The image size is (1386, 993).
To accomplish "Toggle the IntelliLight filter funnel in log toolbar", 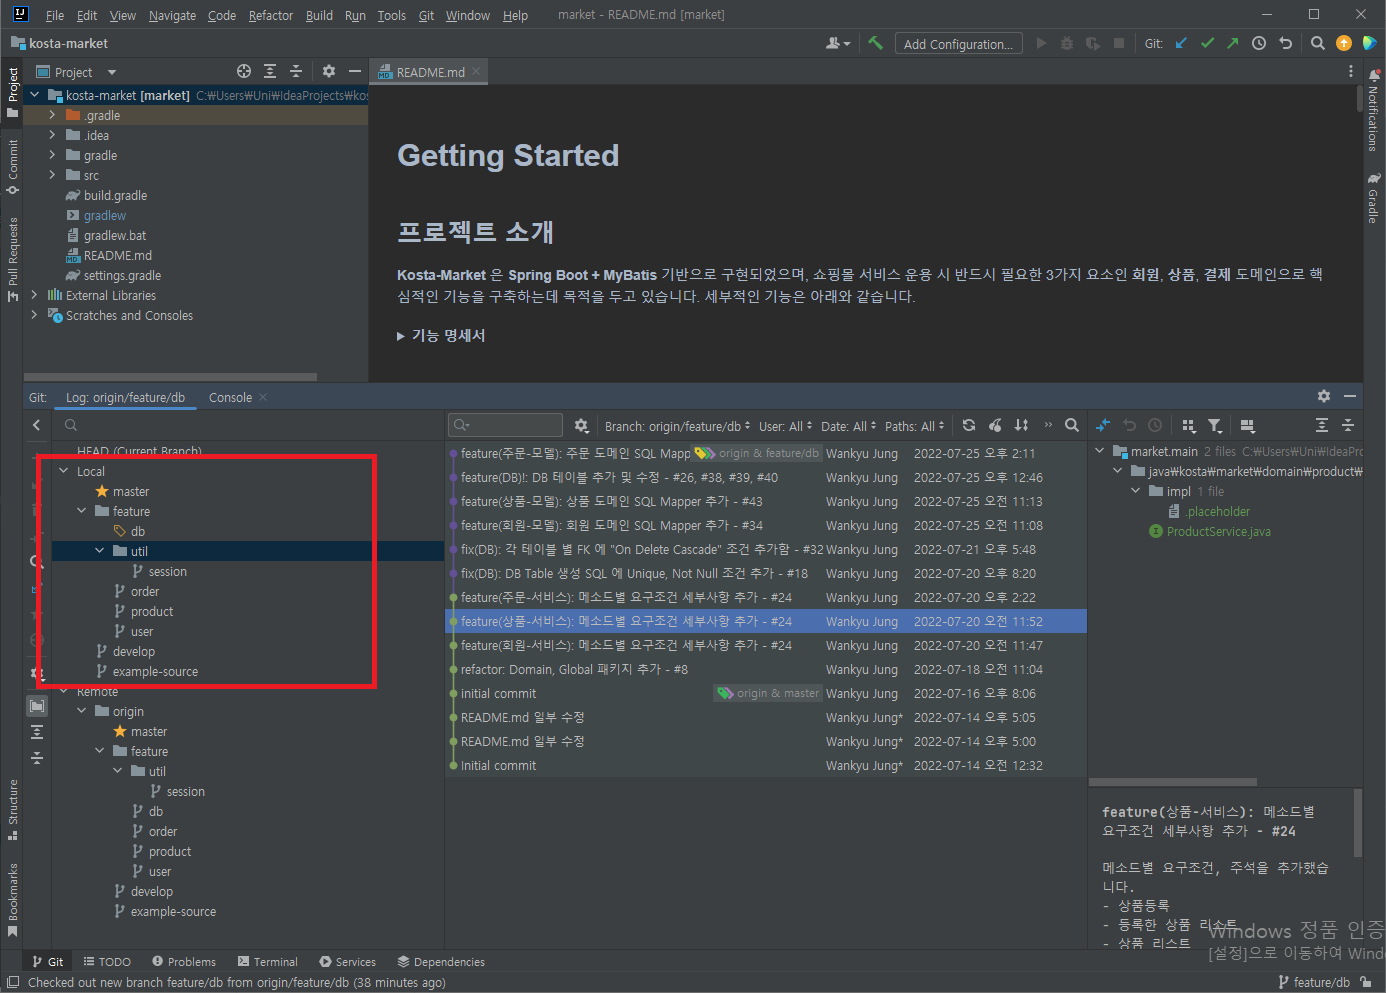I will (x=1215, y=425).
